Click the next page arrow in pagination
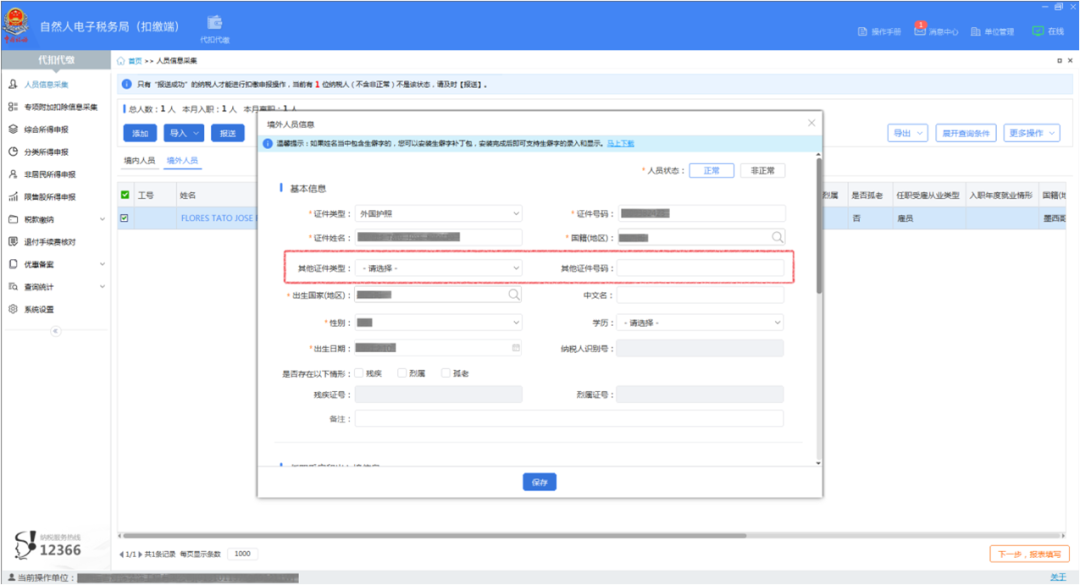Image resolution: width=1080 pixels, height=585 pixels. [x=140, y=554]
